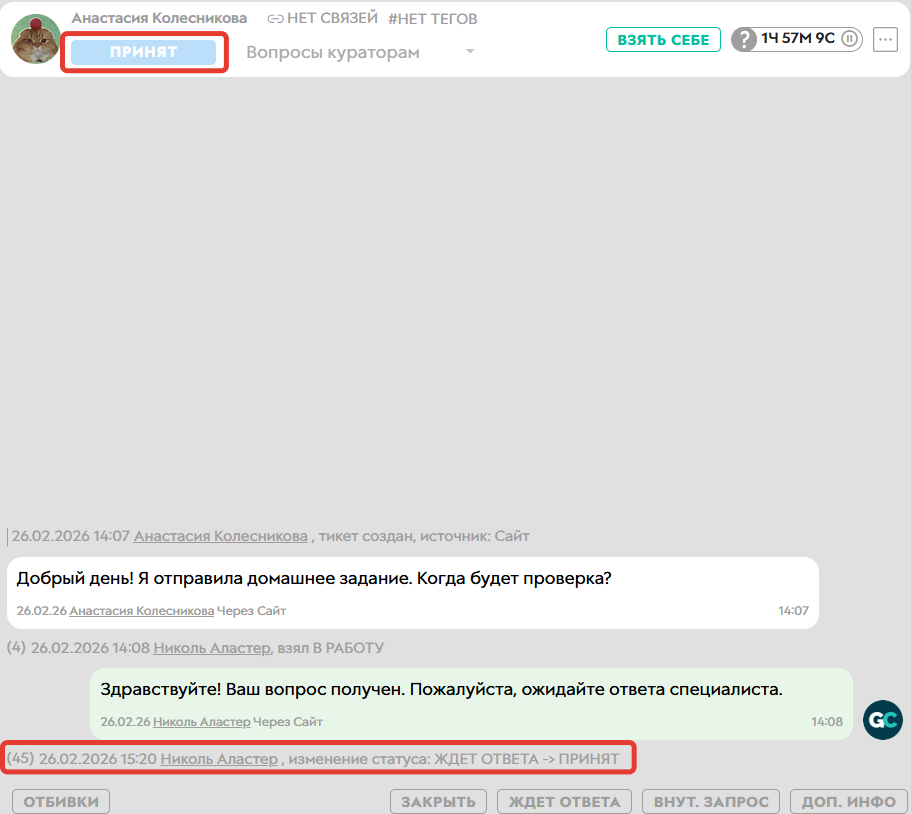Click the ОТБИВКИ button

pyautogui.click(x=61, y=802)
